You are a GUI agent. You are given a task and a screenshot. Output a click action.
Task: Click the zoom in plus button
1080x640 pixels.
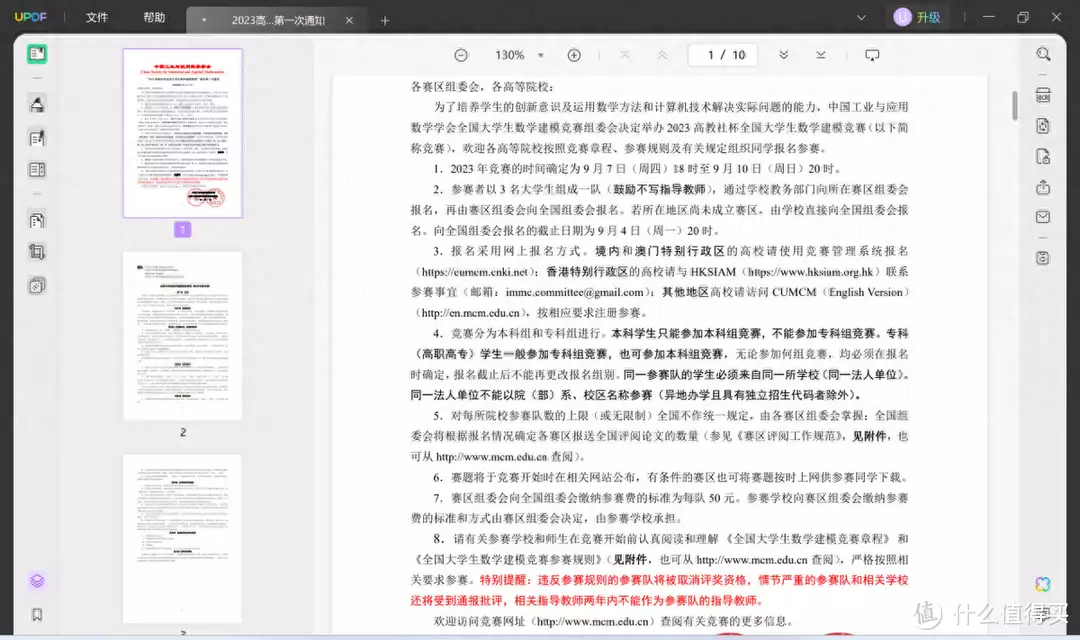pyautogui.click(x=574, y=55)
